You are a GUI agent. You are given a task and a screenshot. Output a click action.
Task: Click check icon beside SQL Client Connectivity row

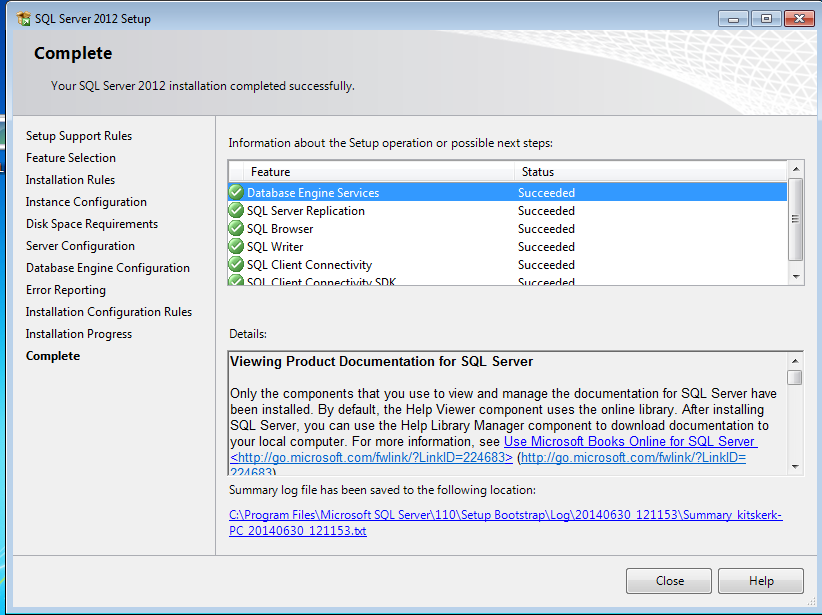236,264
